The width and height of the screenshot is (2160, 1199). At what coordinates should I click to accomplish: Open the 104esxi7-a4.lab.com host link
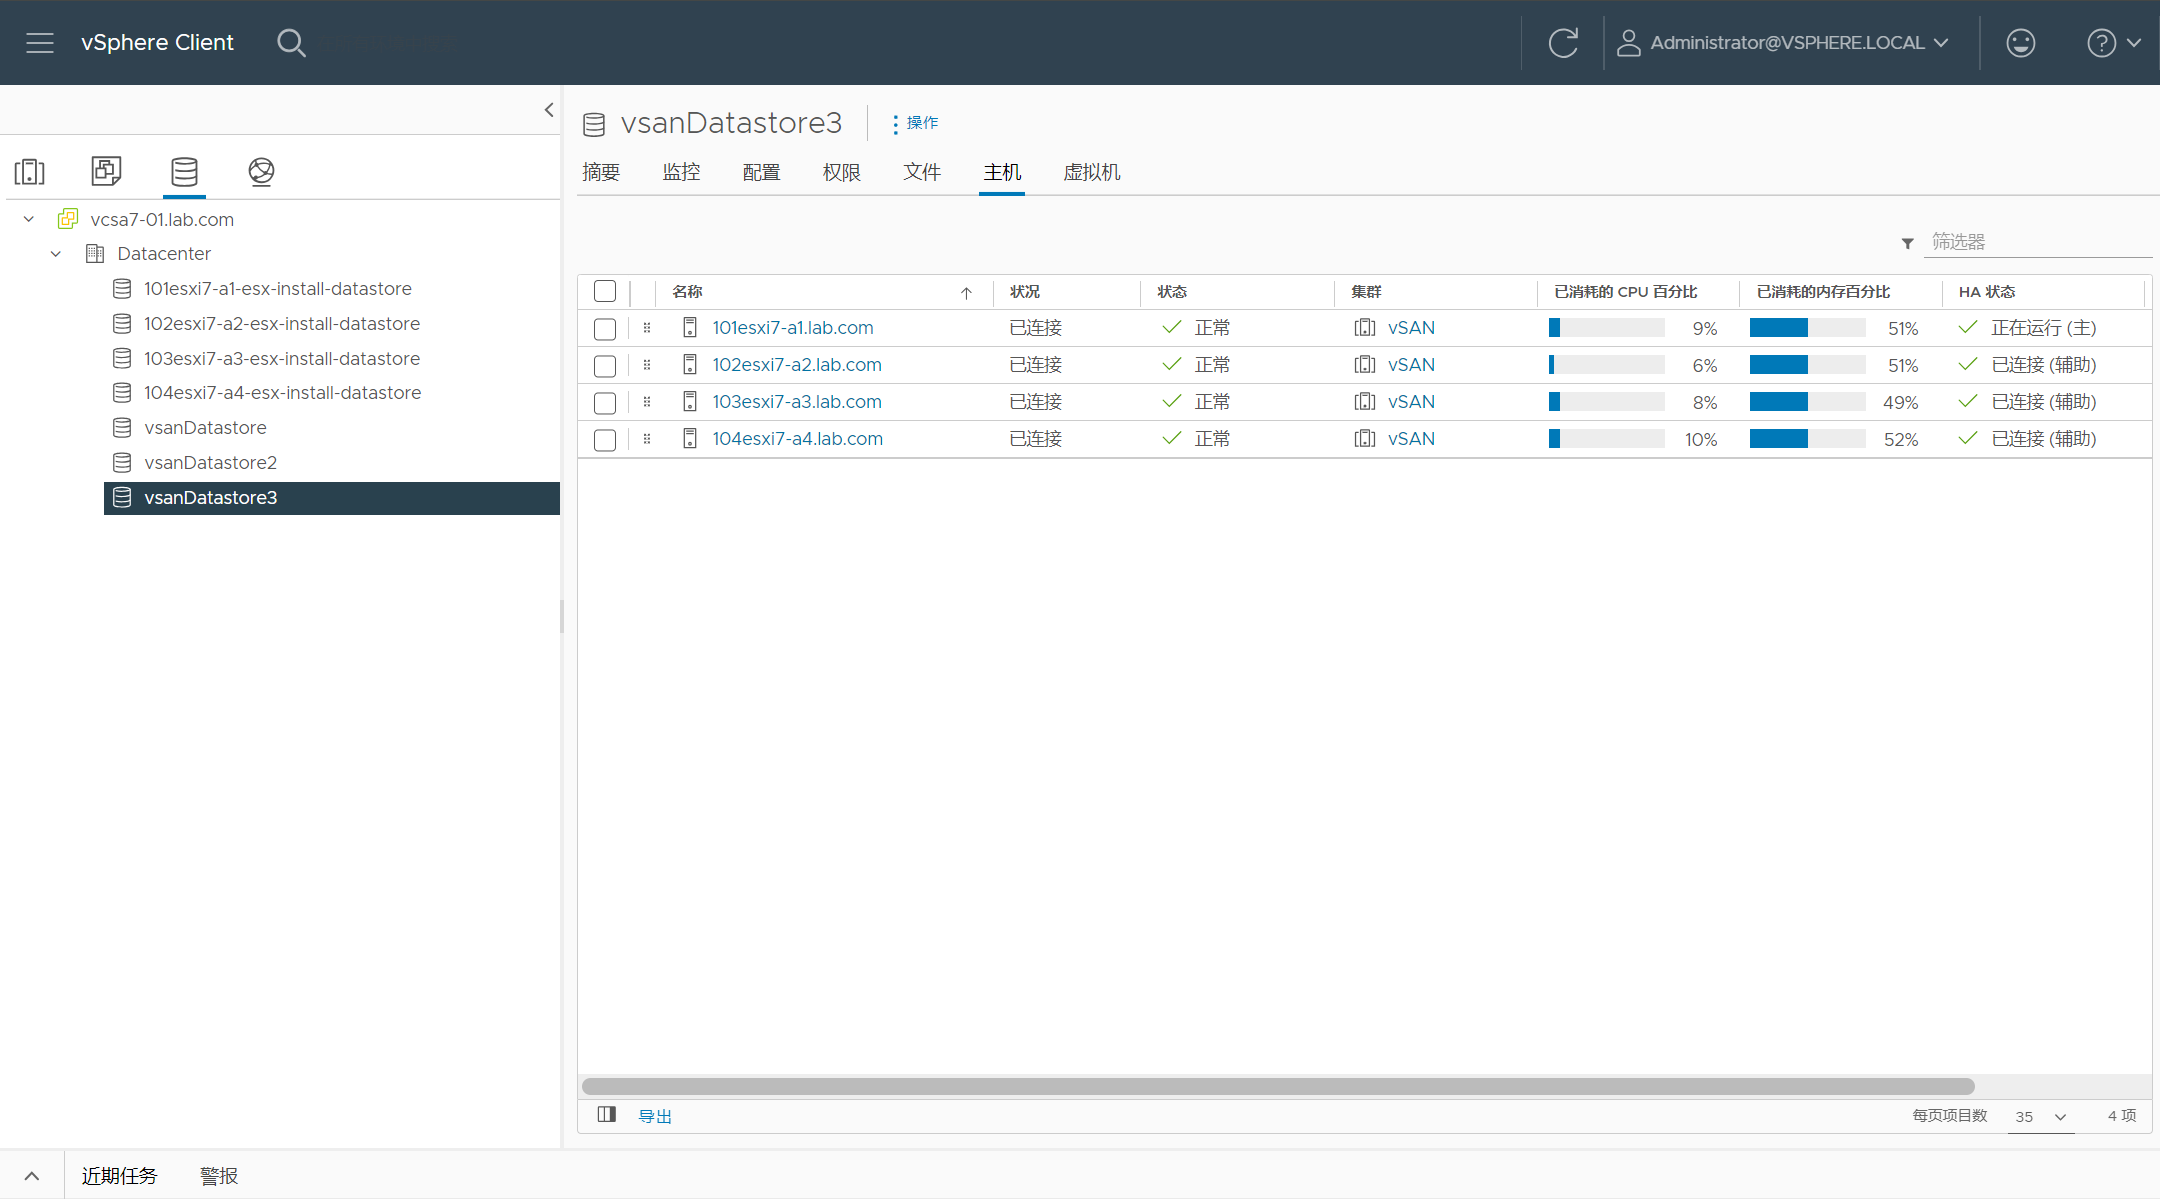[797, 439]
